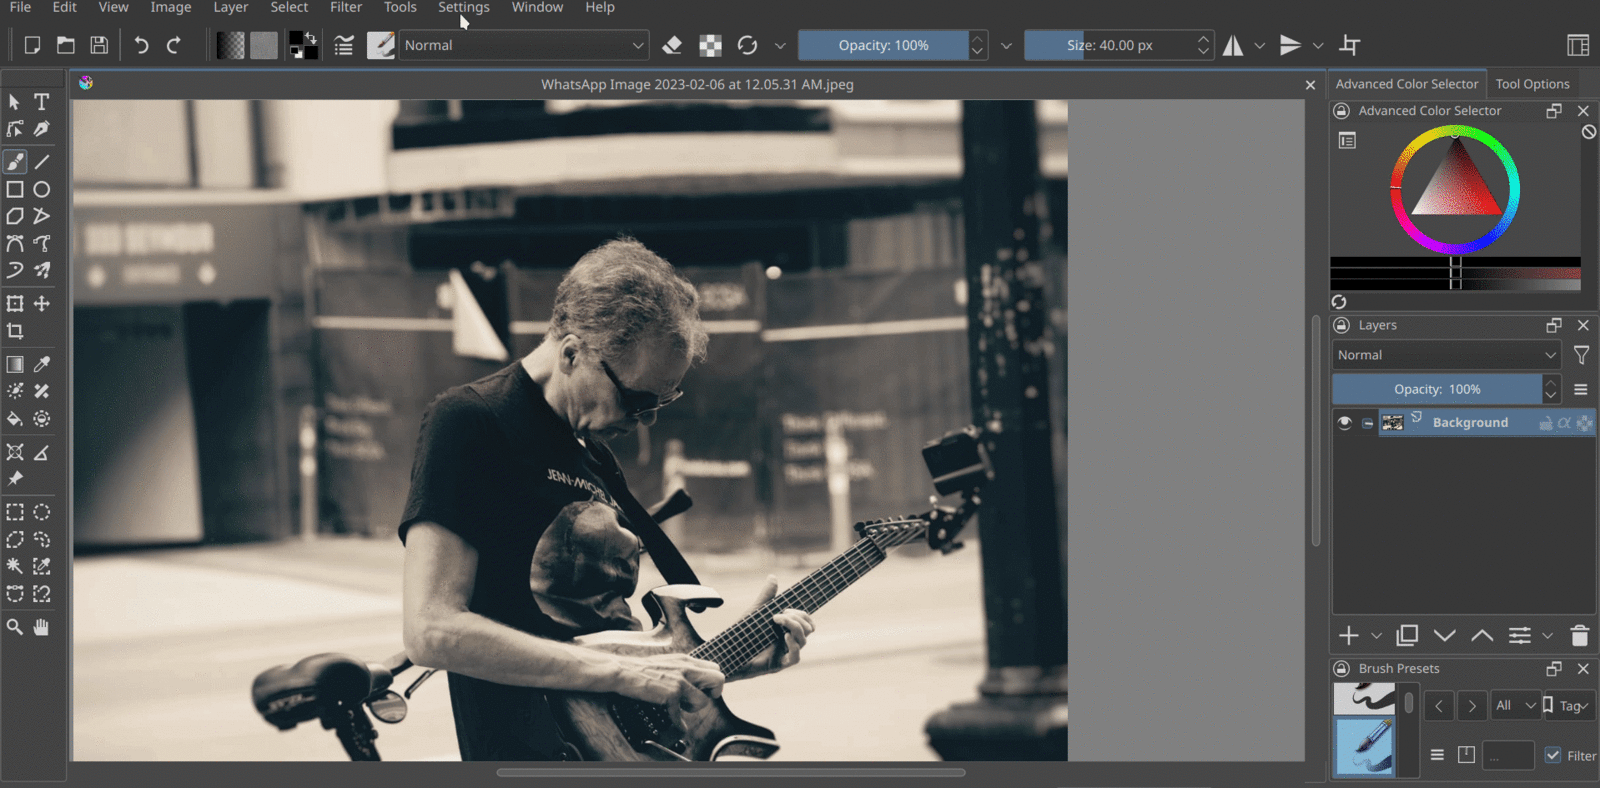Click the Add new layer plus button
The width and height of the screenshot is (1600, 788).
1349,636
